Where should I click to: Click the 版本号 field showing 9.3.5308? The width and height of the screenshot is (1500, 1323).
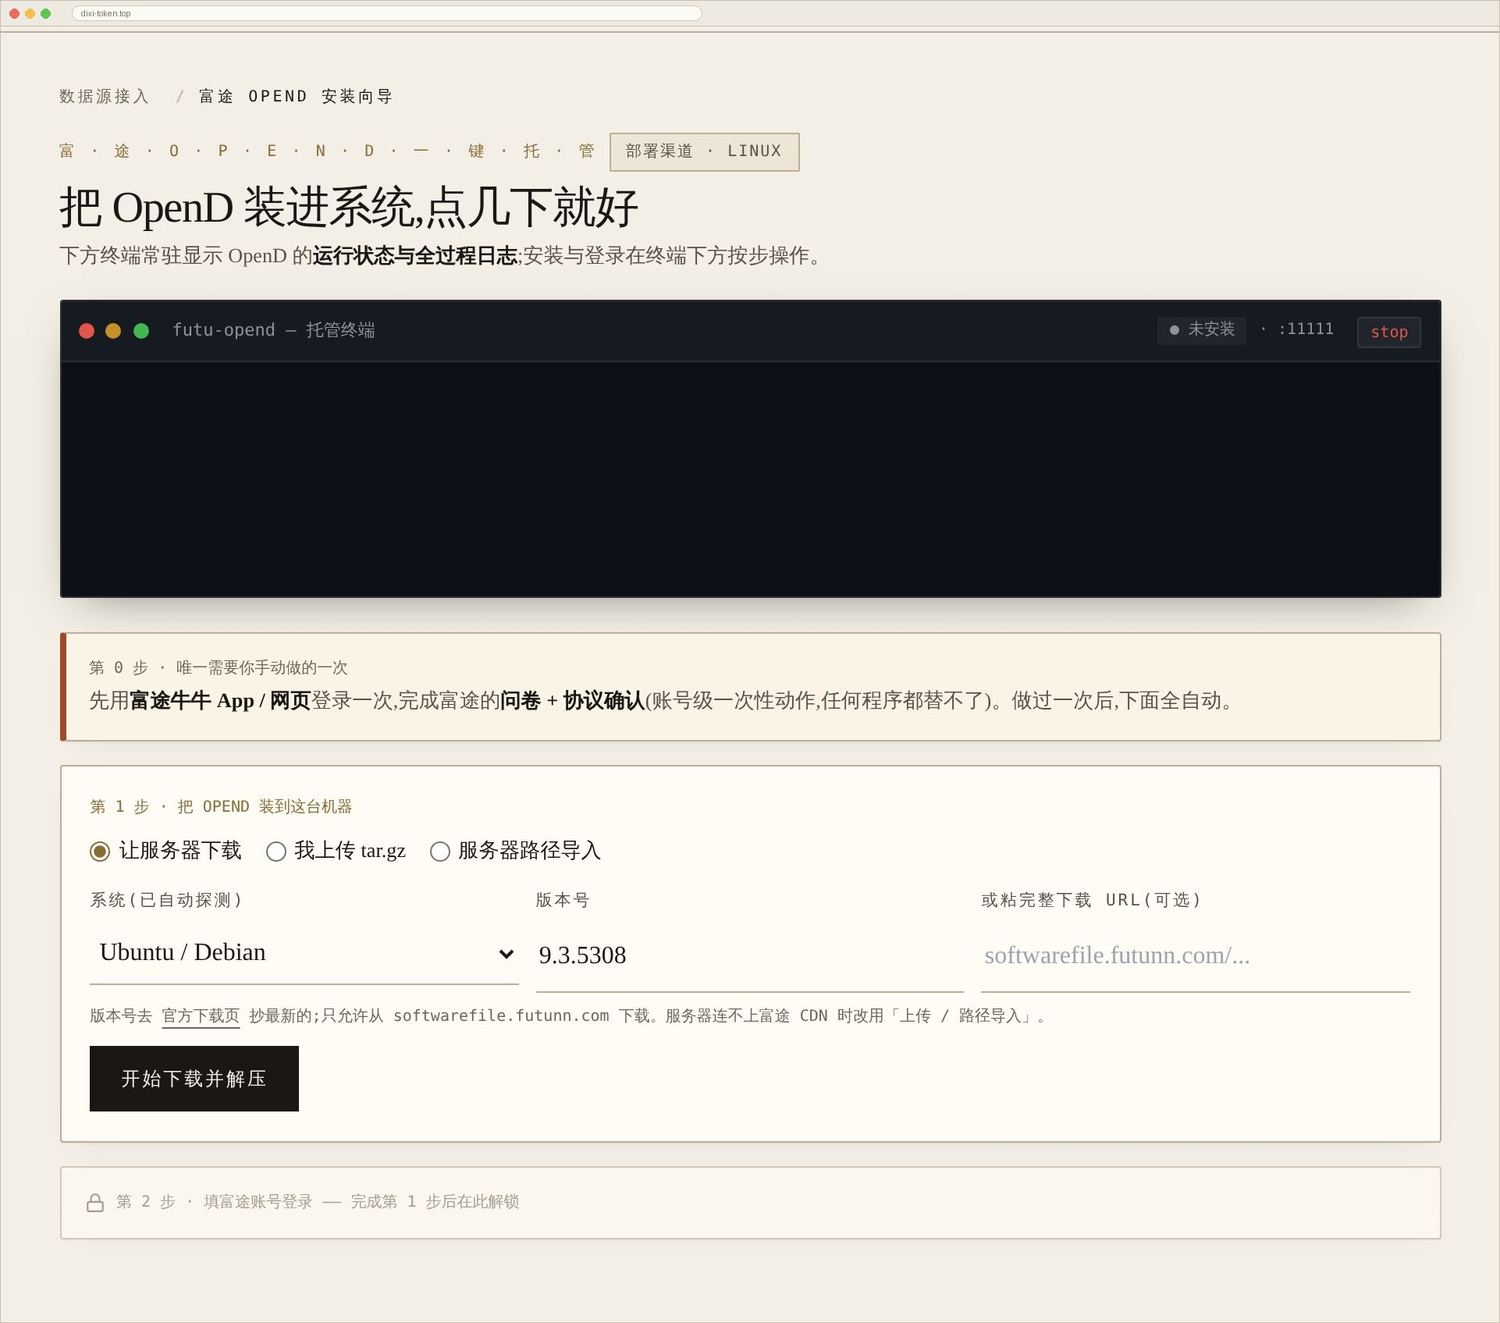click(x=749, y=955)
